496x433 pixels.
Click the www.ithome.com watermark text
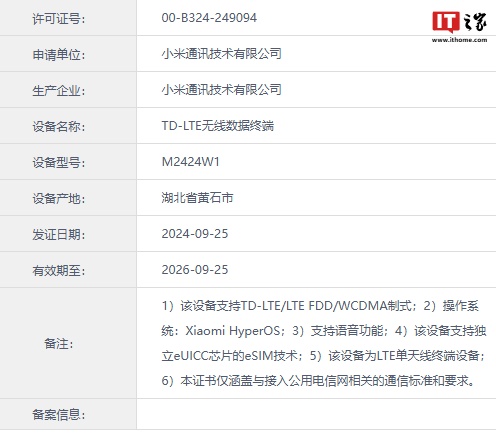459,40
